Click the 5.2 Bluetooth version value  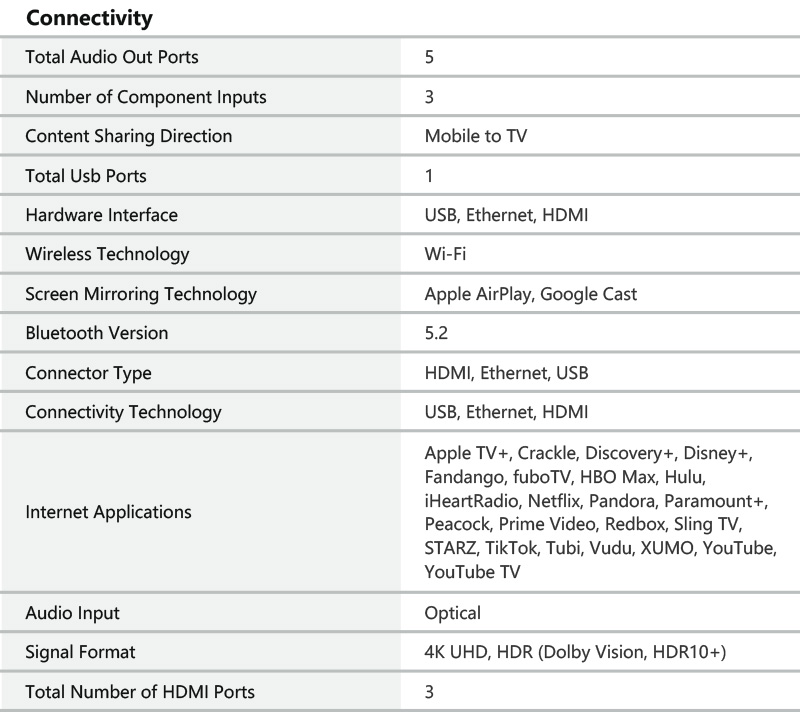436,333
